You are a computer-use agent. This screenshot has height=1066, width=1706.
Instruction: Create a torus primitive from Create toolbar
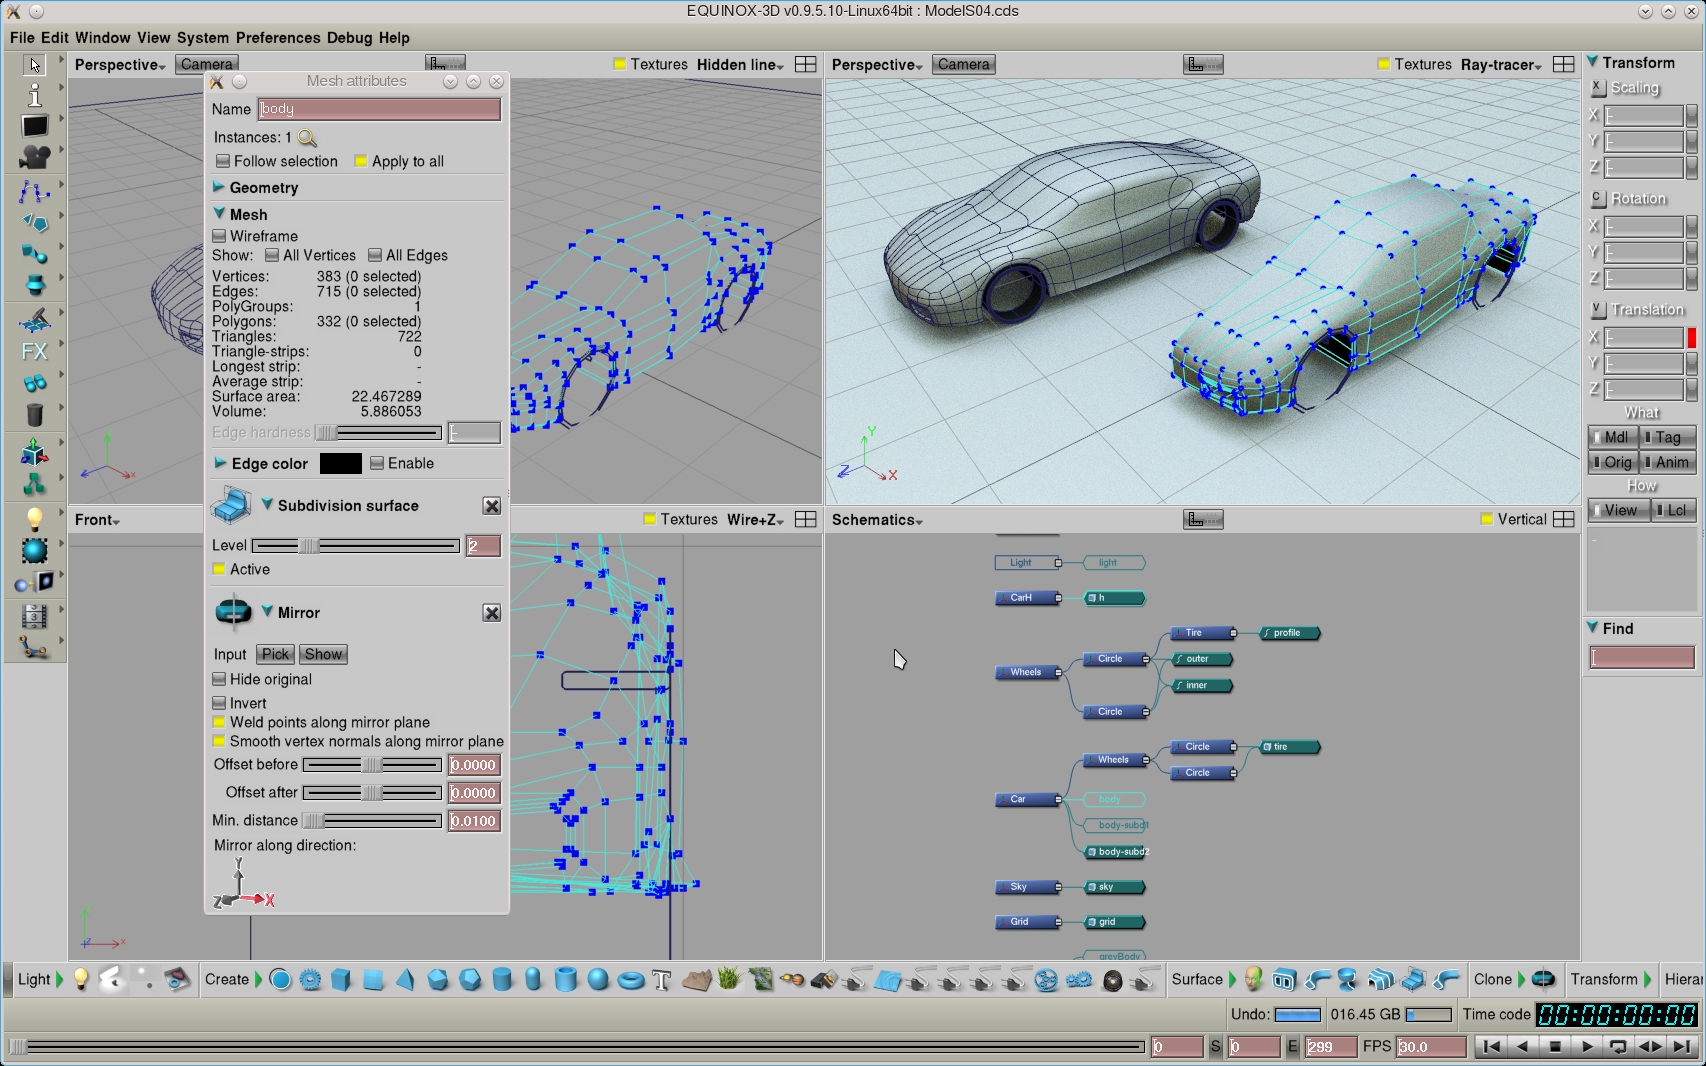pos(630,980)
